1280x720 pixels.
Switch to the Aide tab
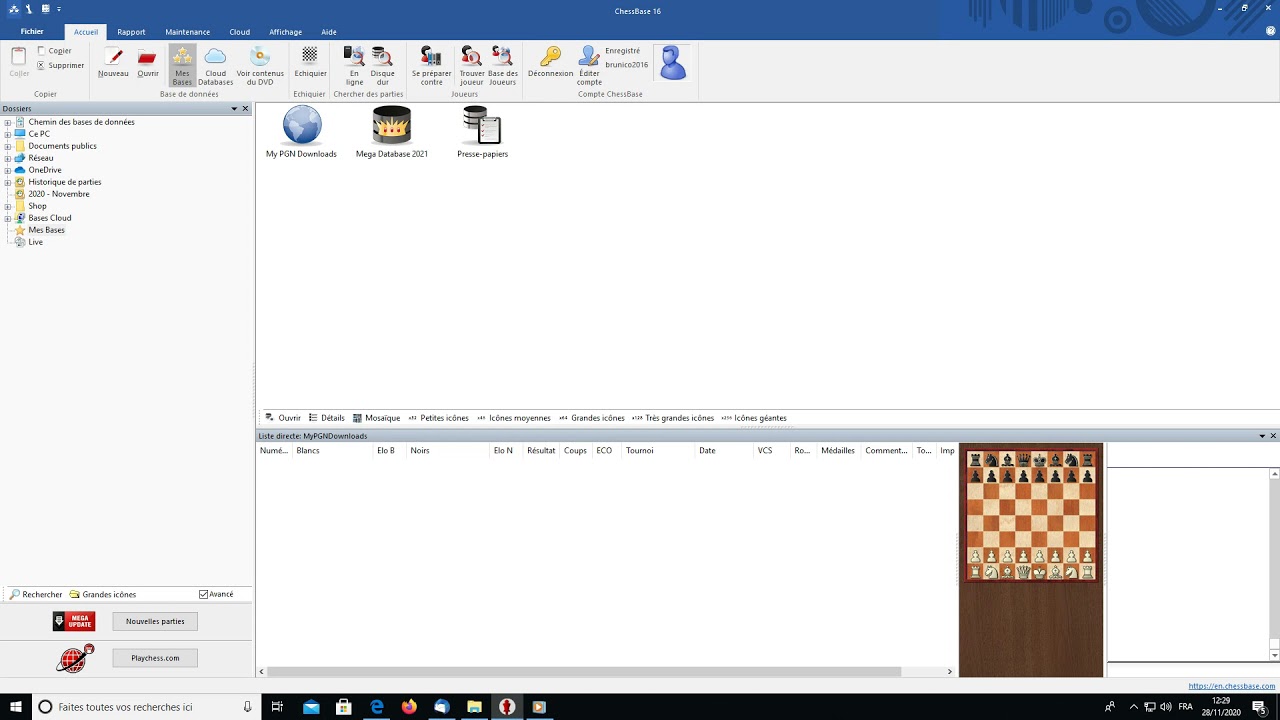click(x=329, y=32)
